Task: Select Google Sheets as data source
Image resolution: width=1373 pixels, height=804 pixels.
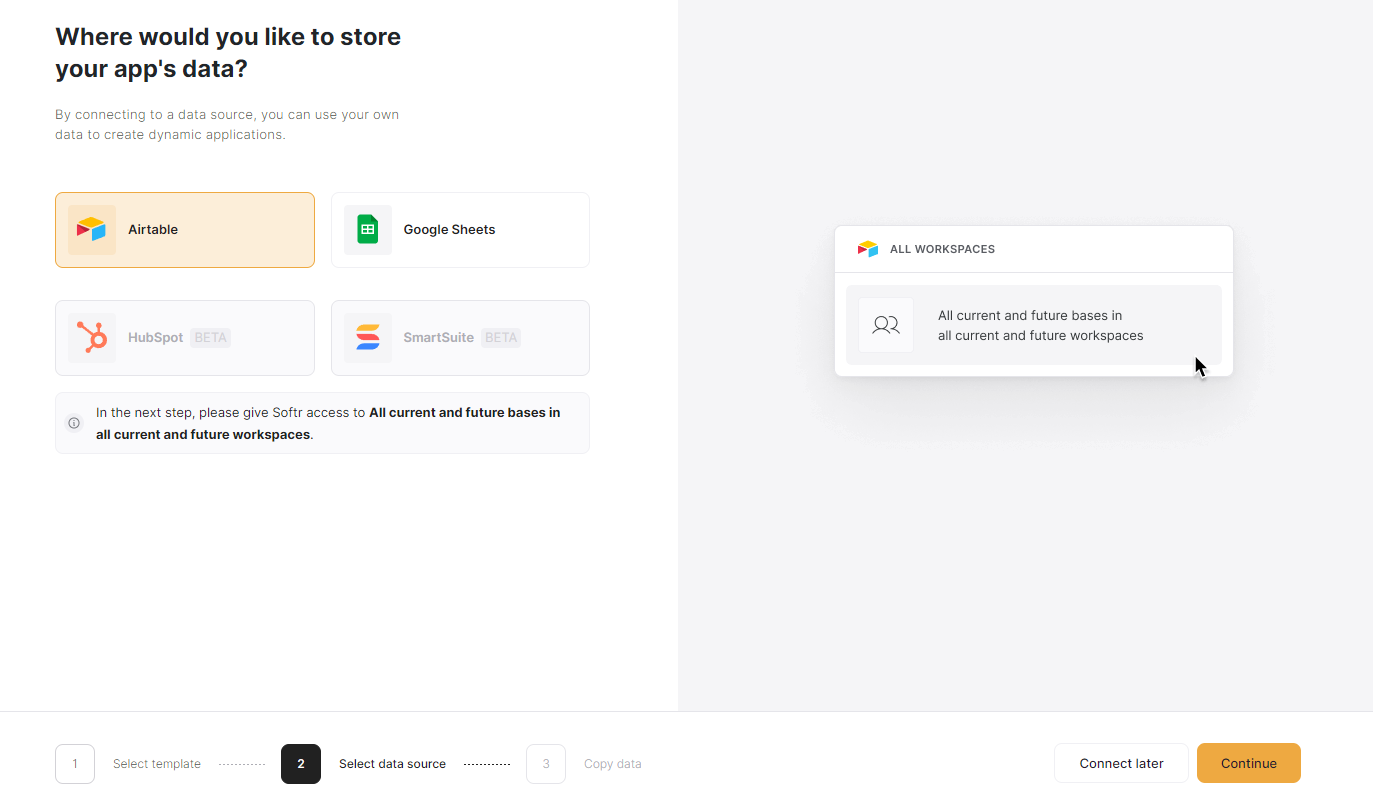Action: tap(460, 230)
